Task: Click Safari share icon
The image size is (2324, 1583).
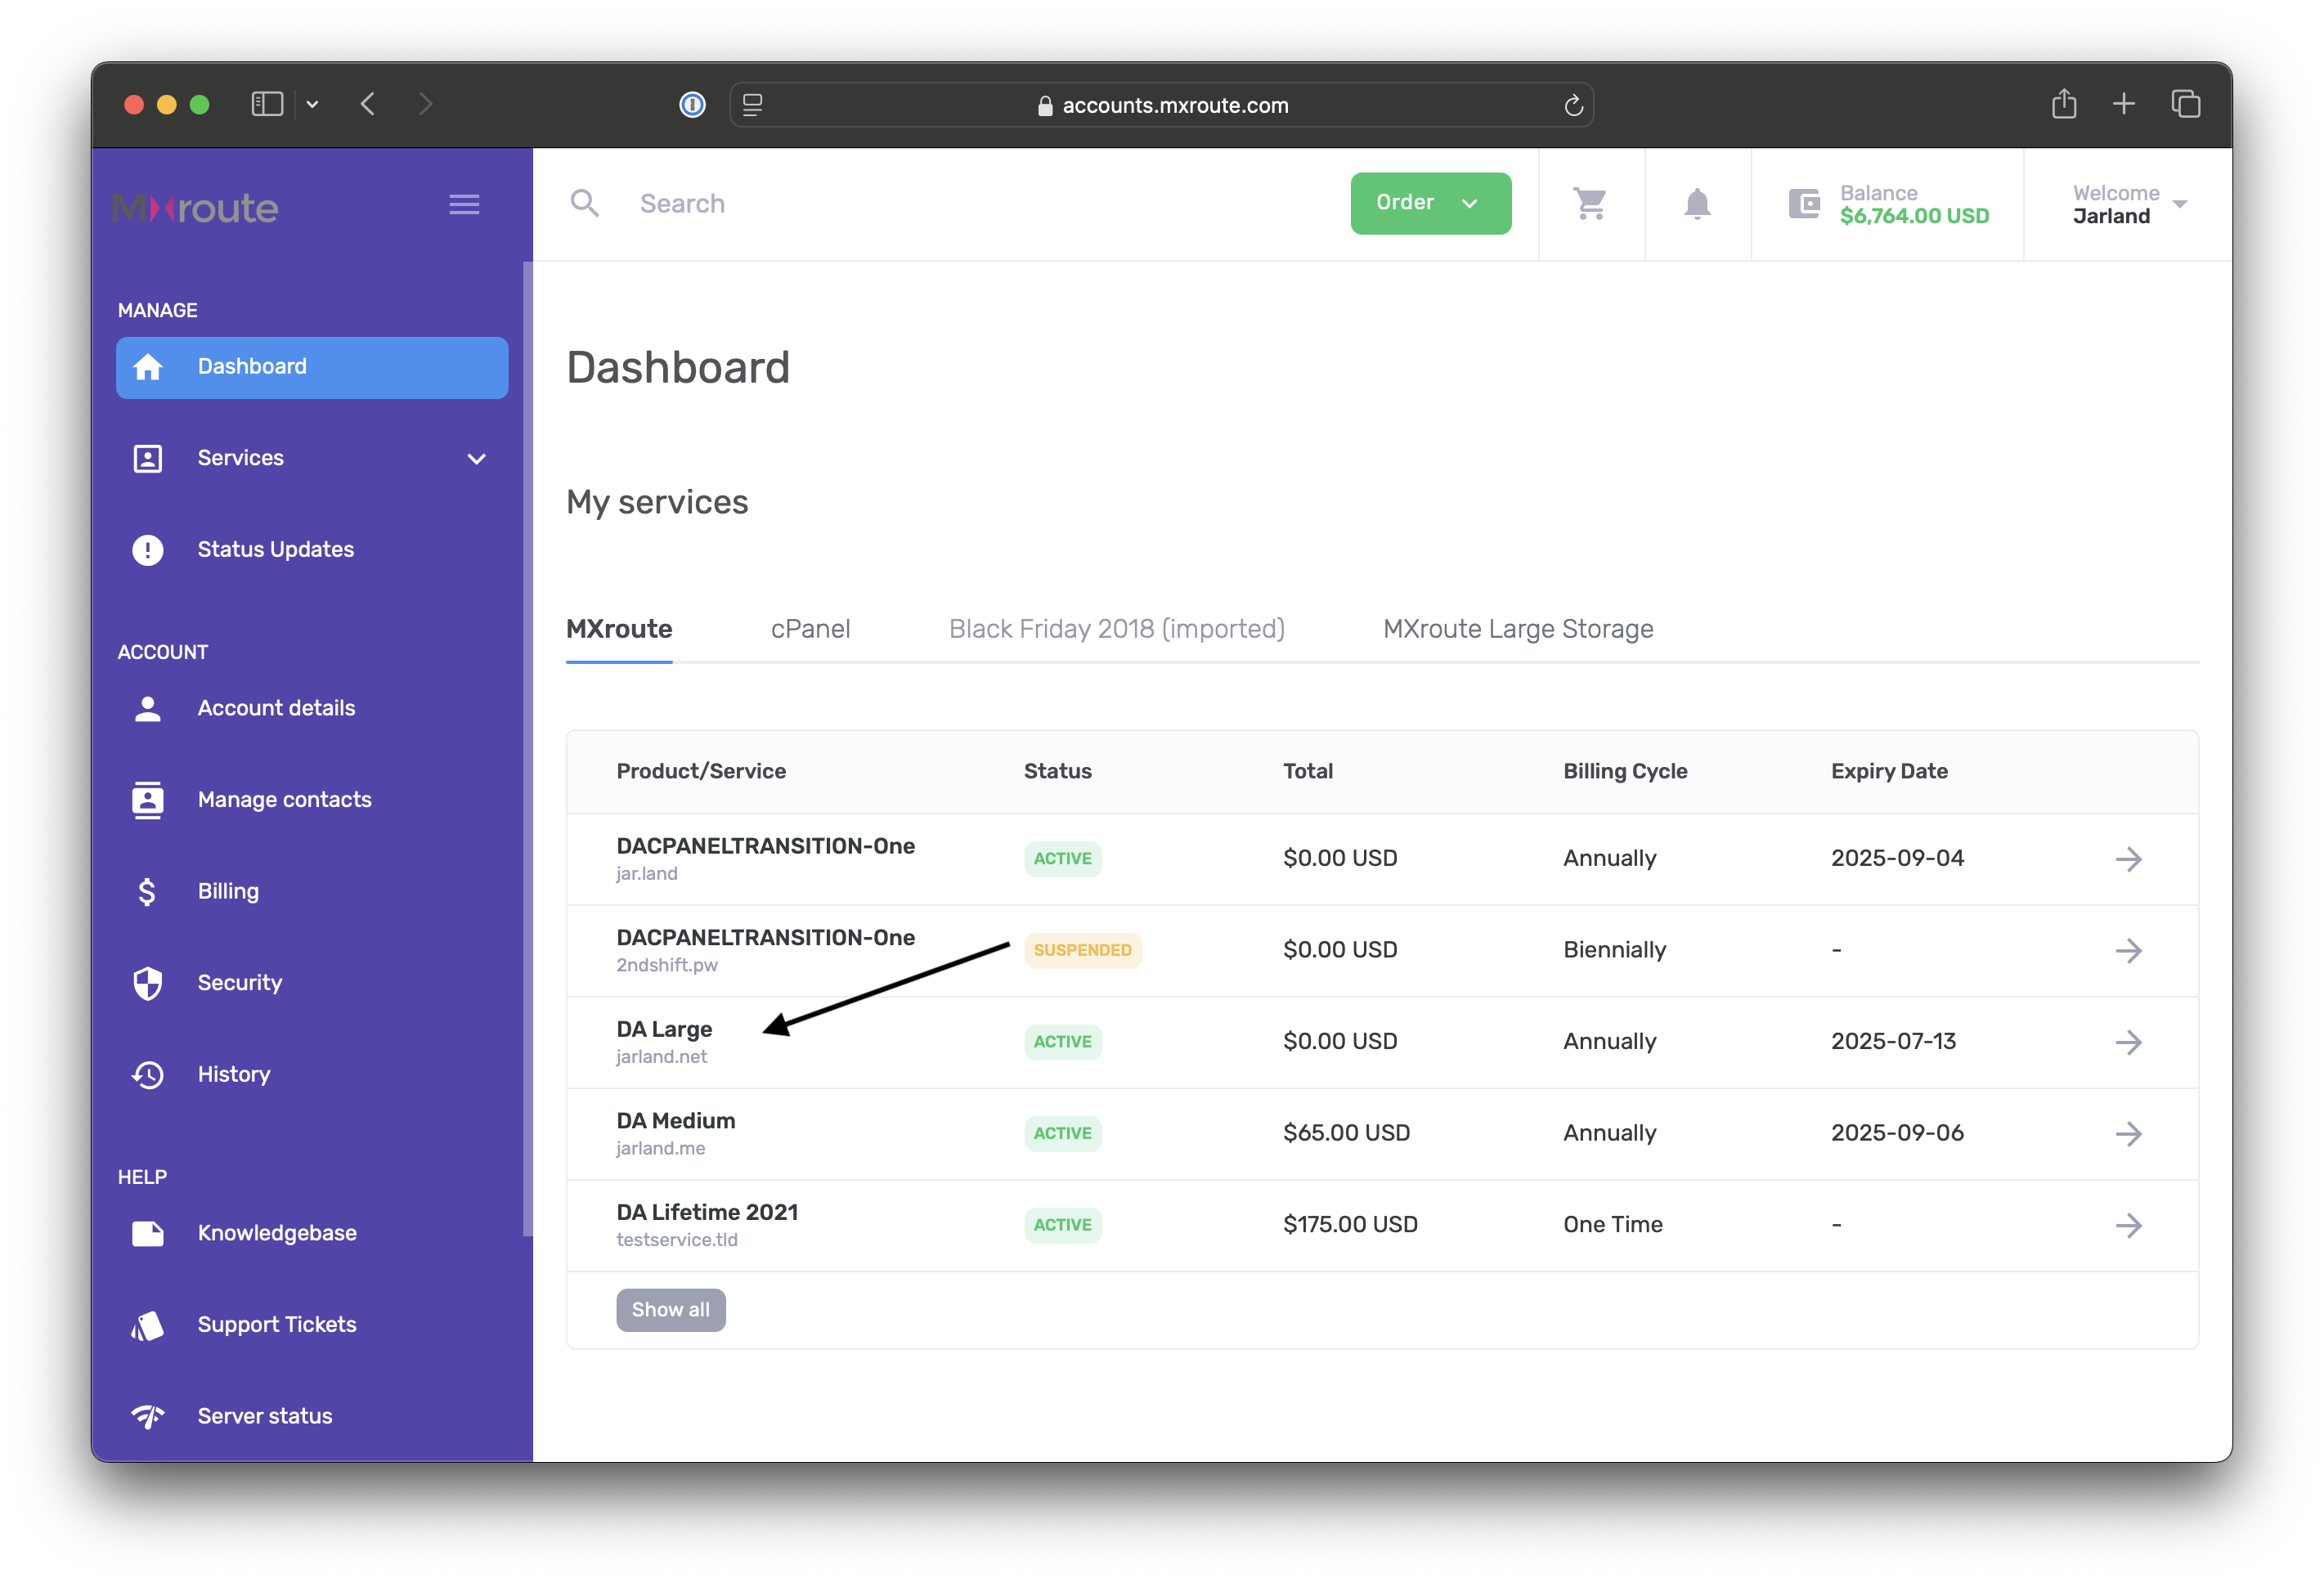Action: pyautogui.click(x=2064, y=103)
